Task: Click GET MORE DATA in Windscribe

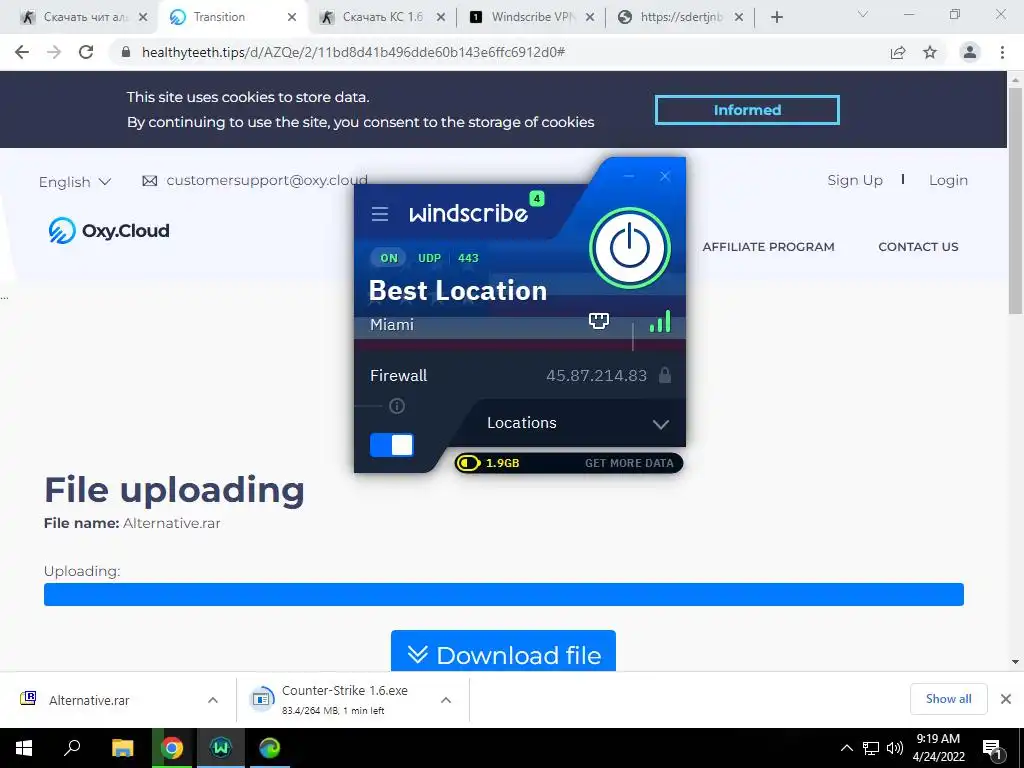Action: pyautogui.click(x=629, y=463)
